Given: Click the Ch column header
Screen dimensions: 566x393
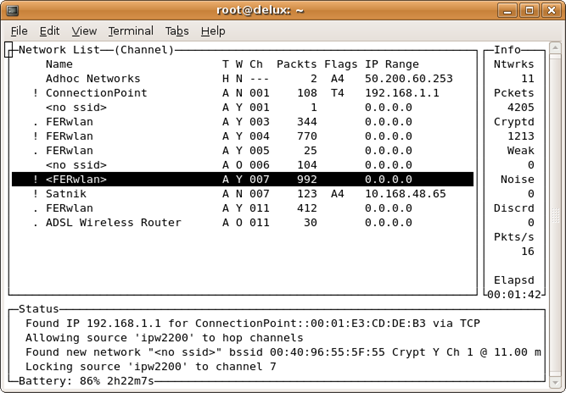Looking at the screenshot, I should (x=256, y=64).
